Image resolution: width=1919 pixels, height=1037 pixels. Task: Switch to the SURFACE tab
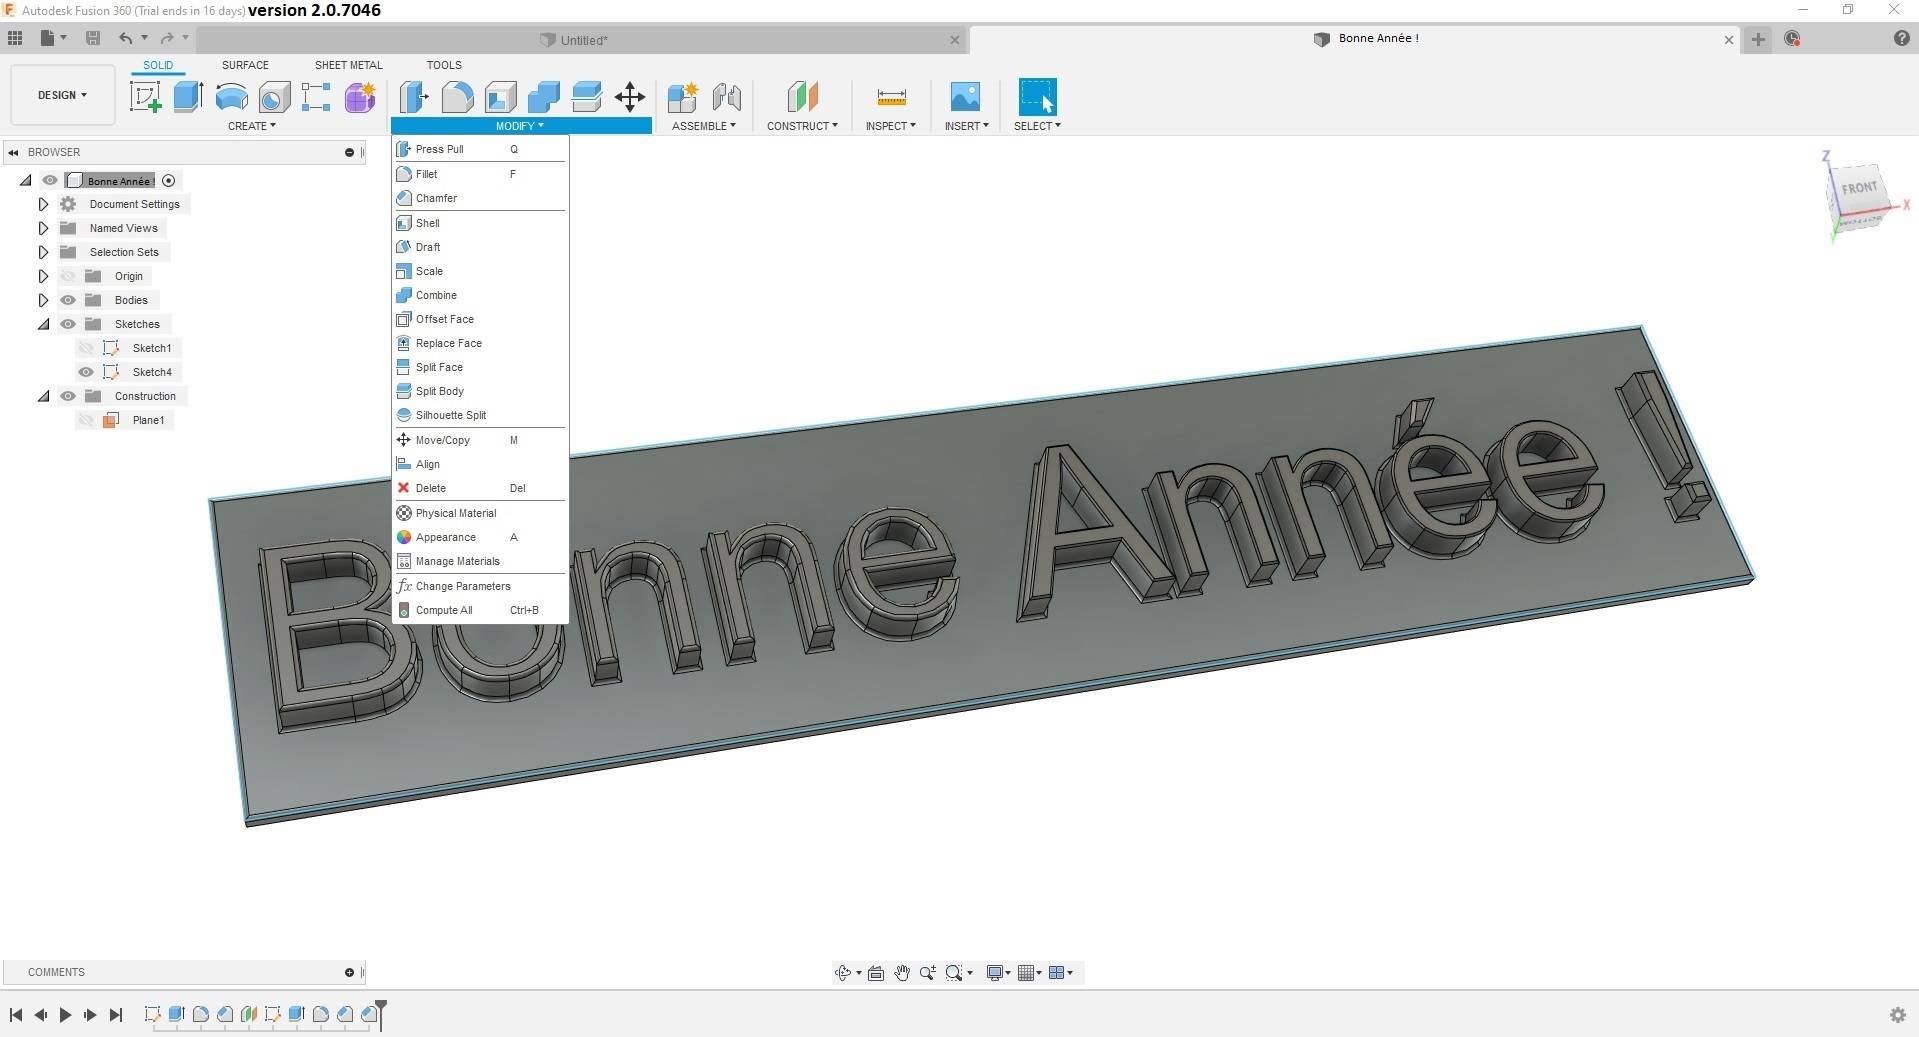point(245,65)
